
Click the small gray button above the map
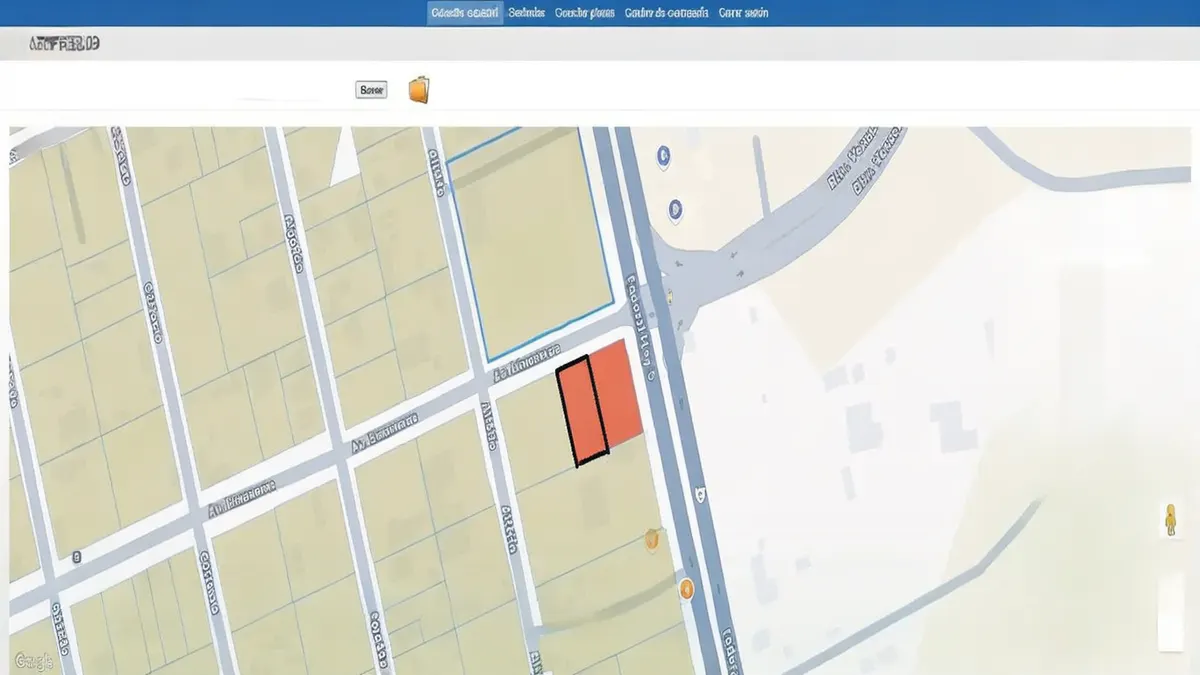pyautogui.click(x=371, y=90)
